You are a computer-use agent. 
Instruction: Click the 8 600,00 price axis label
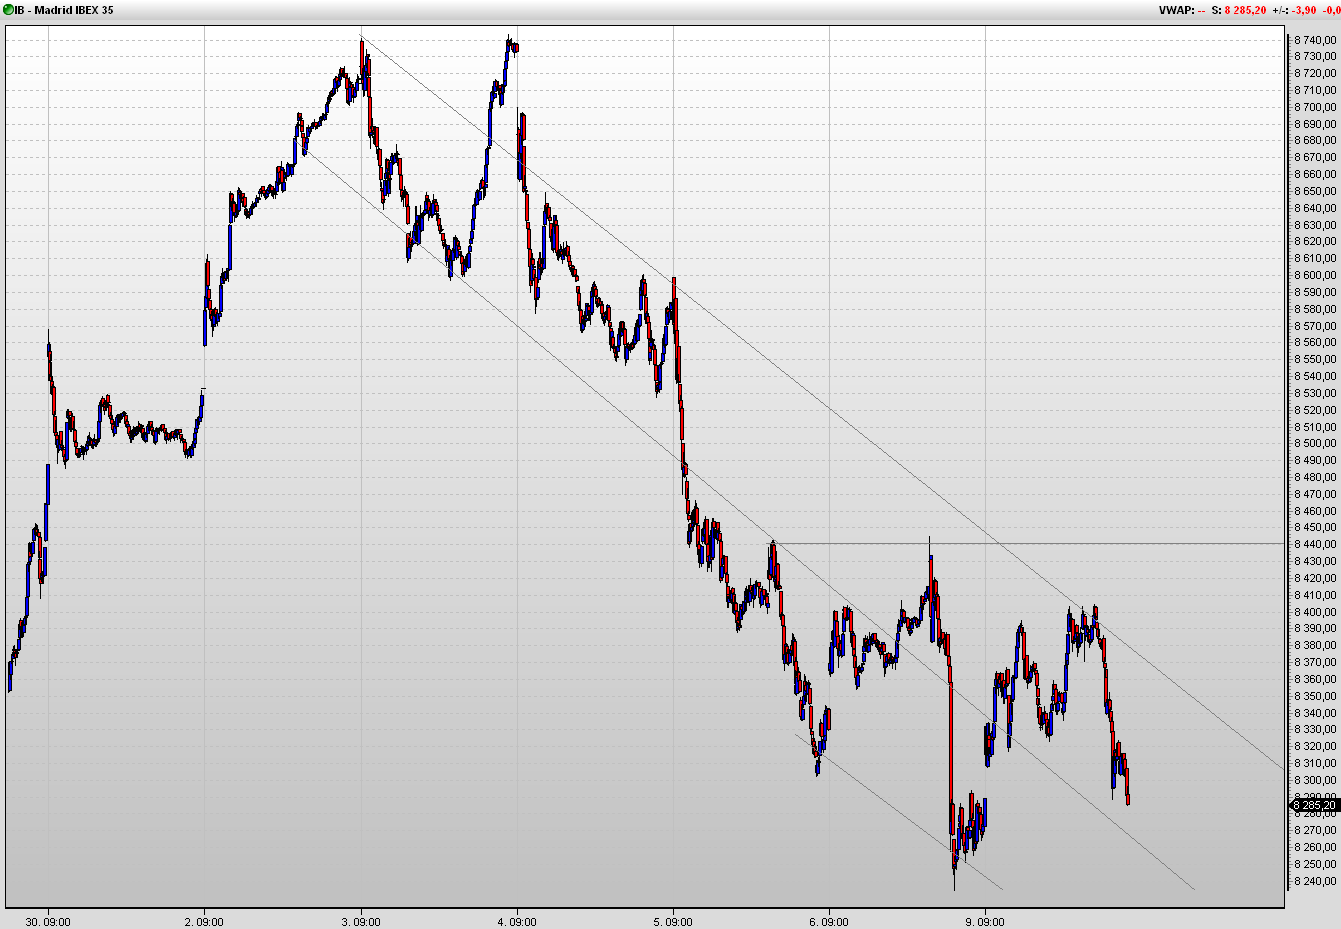(x=1314, y=275)
